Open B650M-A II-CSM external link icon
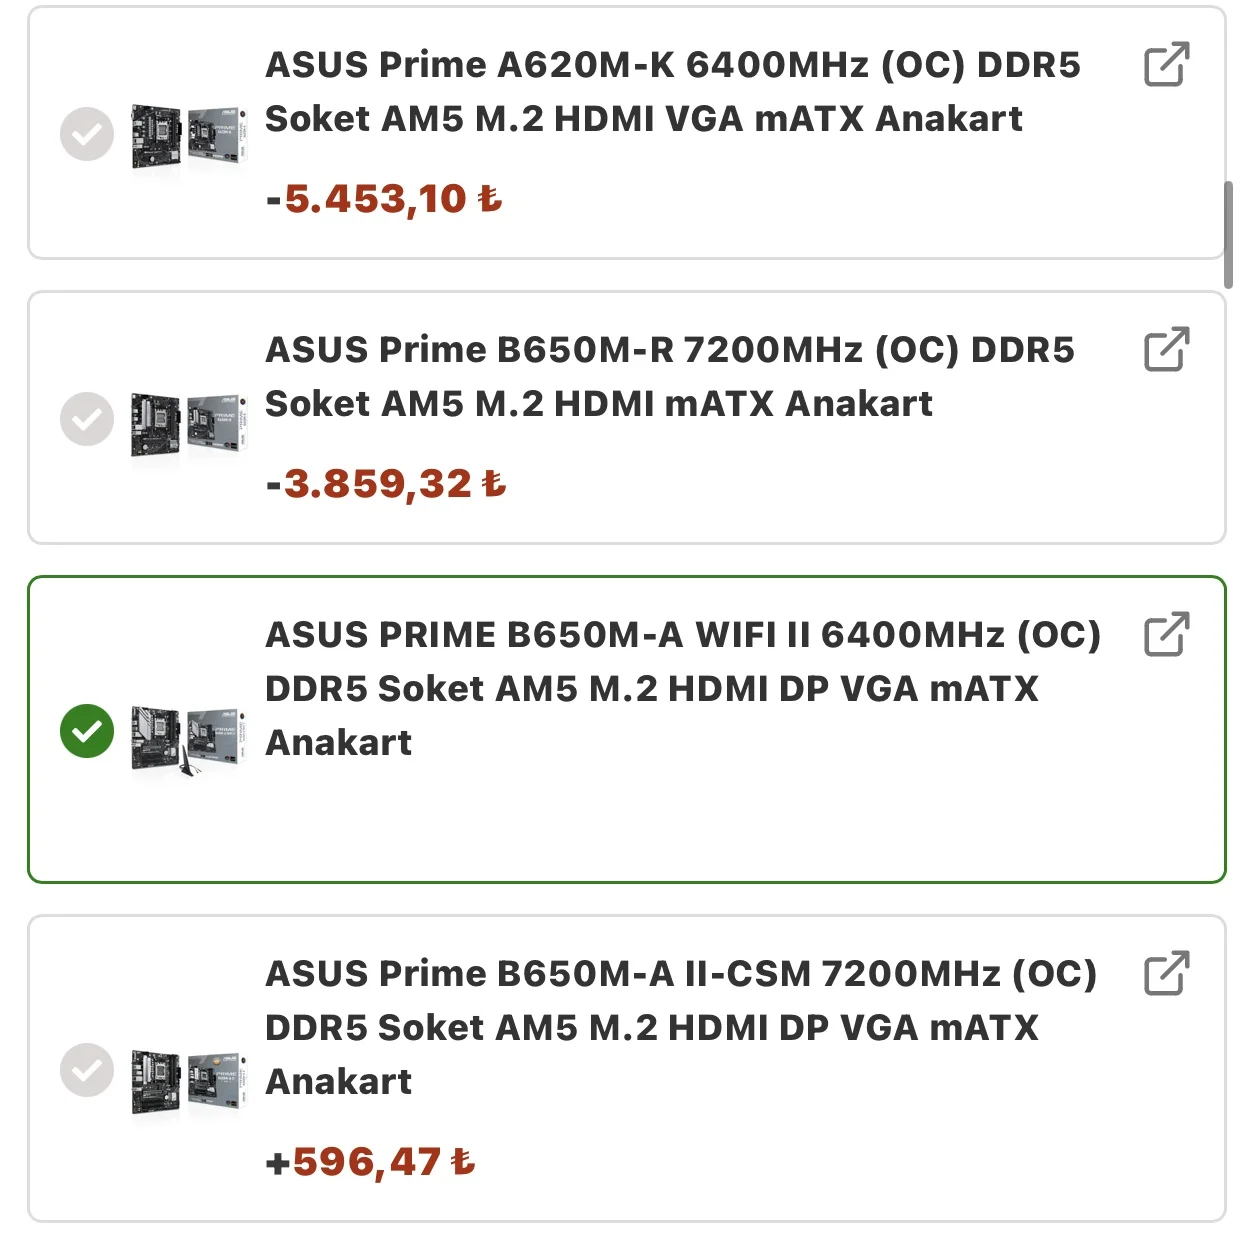 pyautogui.click(x=1166, y=974)
